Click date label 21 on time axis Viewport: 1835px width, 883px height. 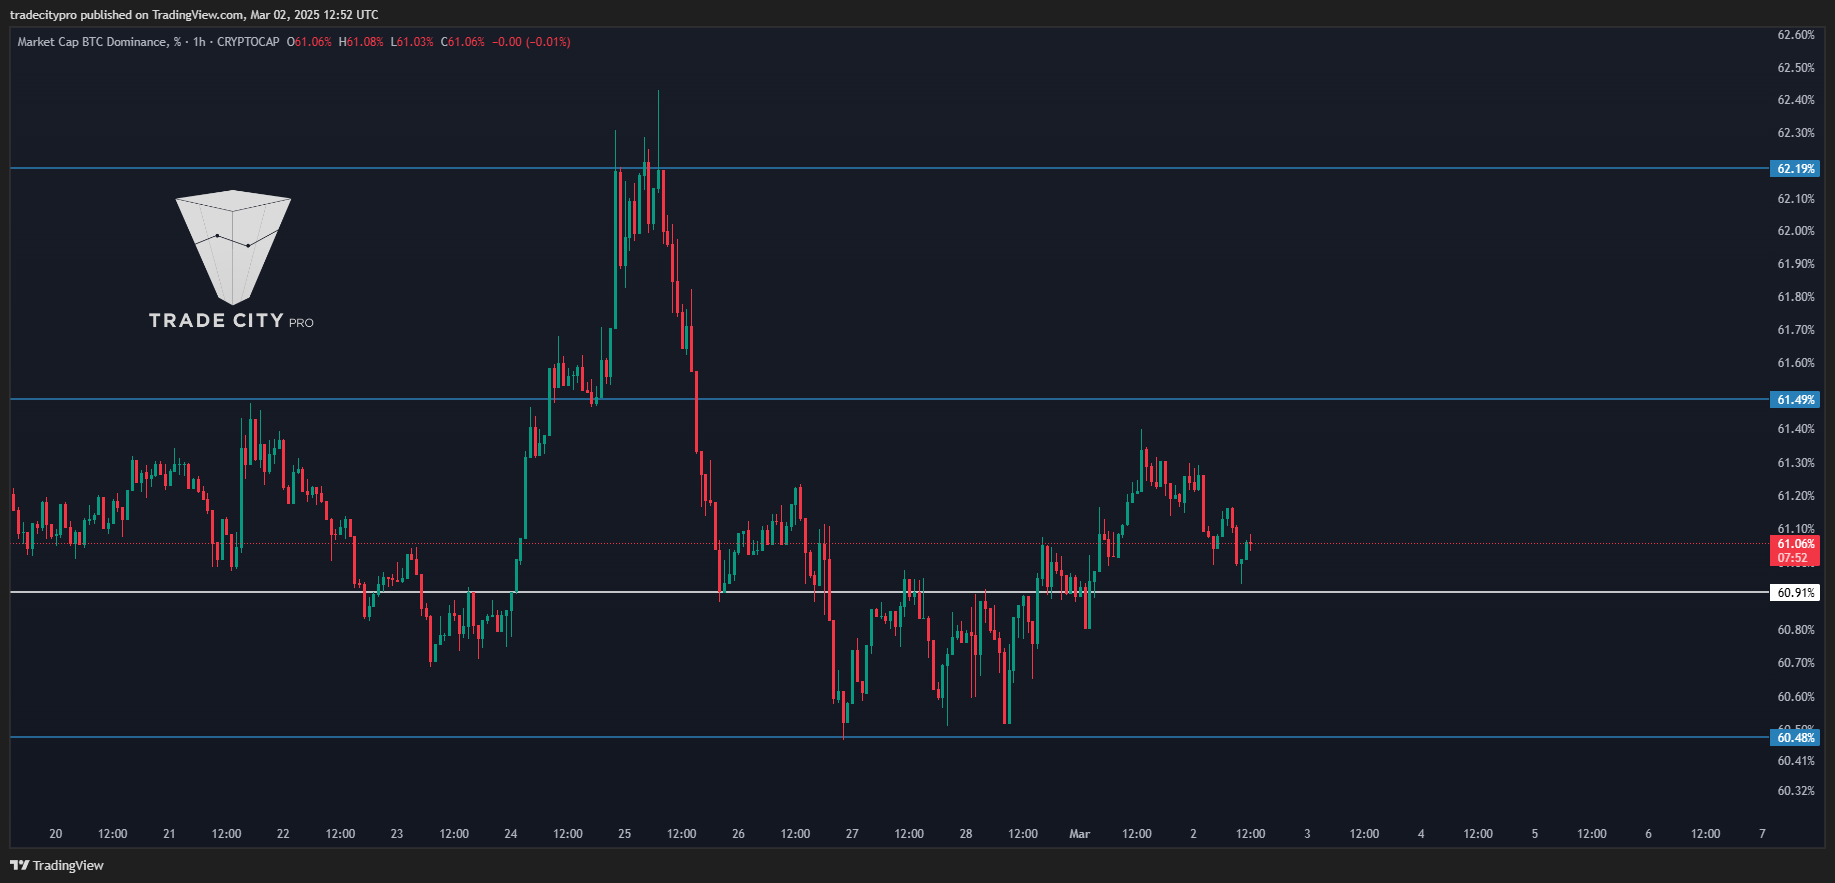pyautogui.click(x=169, y=834)
